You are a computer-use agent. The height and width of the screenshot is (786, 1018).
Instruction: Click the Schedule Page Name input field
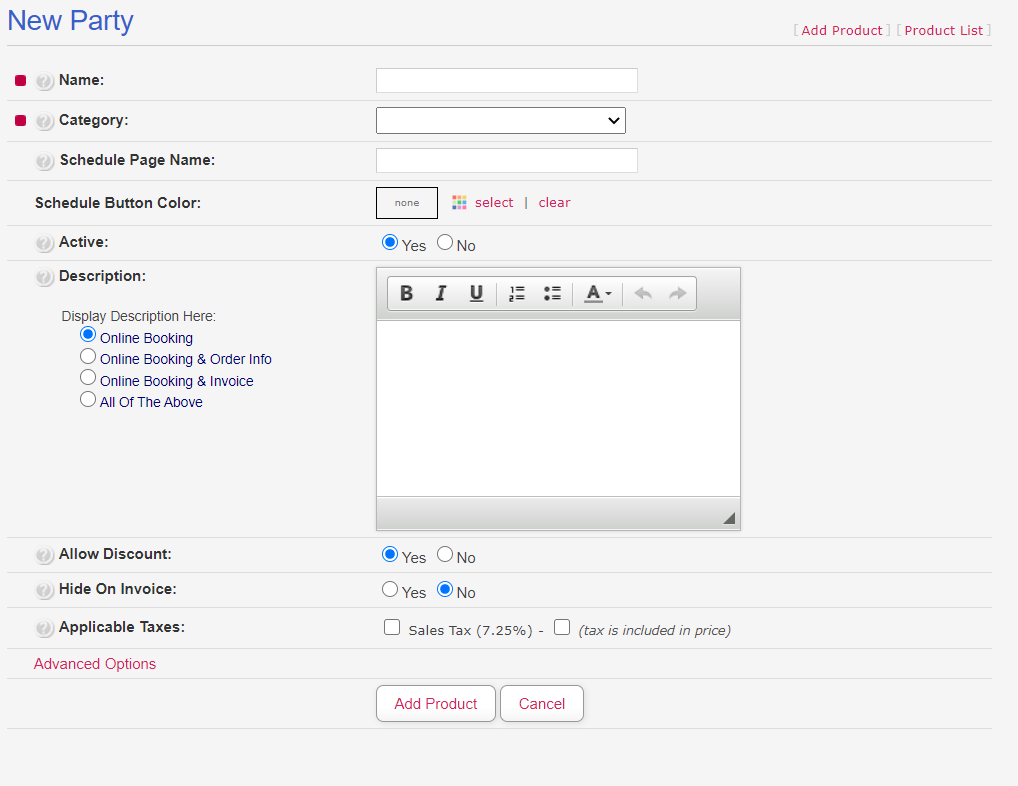(x=506, y=160)
